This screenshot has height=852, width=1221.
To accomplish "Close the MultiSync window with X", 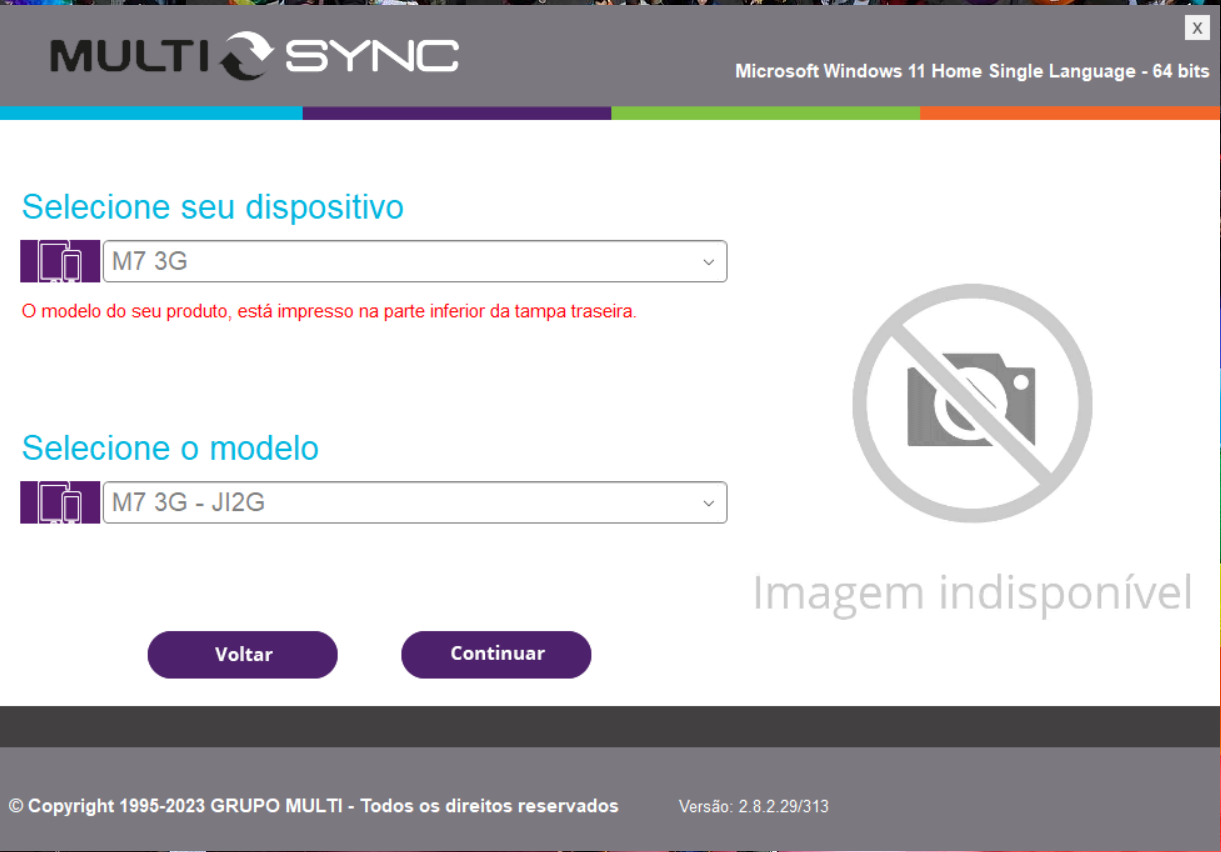I will tap(1197, 28).
